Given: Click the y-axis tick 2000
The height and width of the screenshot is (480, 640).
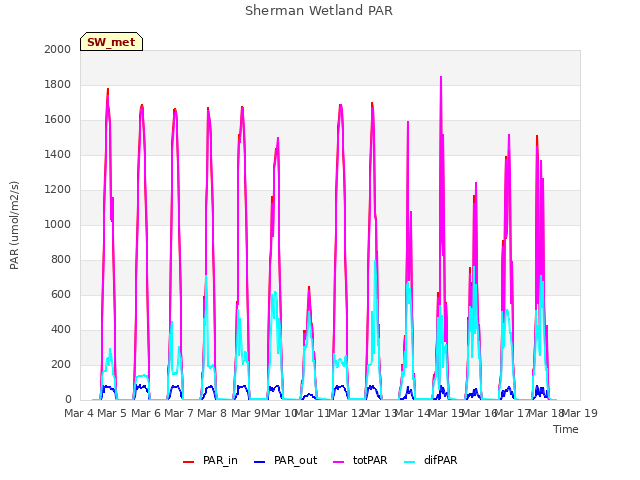Looking at the screenshot, I should [x=58, y=49].
